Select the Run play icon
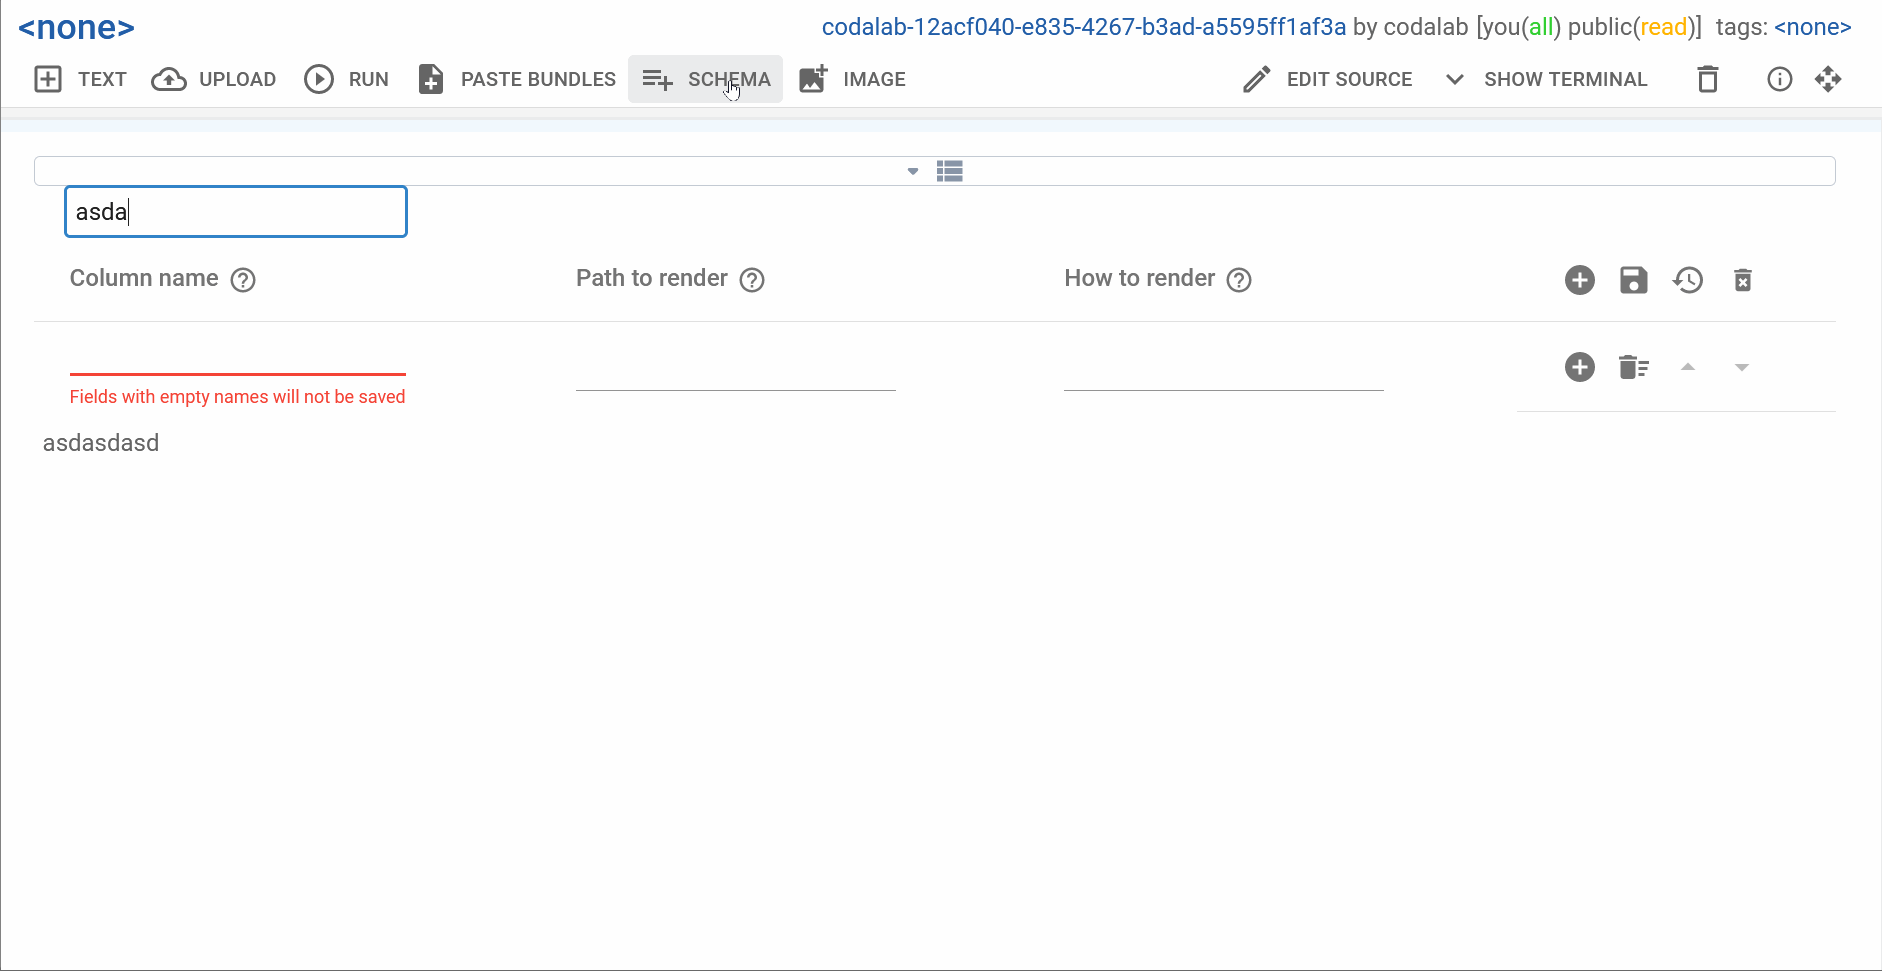1882x971 pixels. [x=319, y=79]
